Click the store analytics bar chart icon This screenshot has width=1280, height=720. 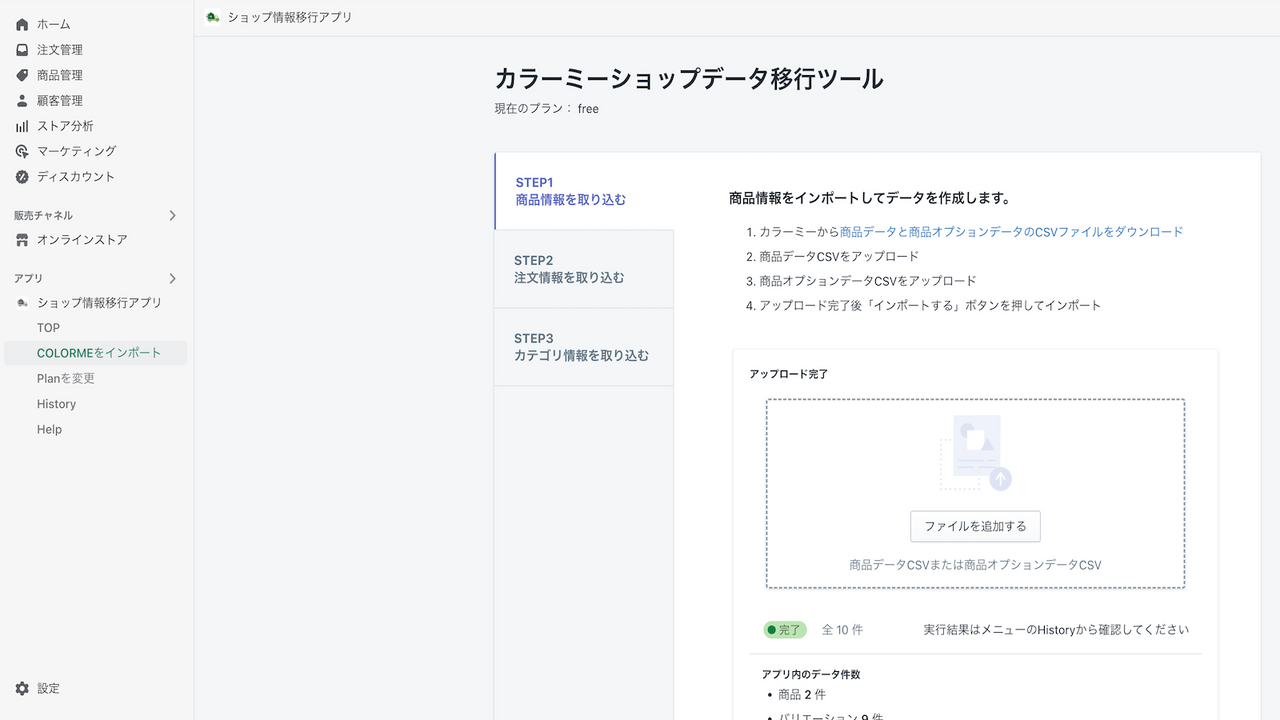point(22,126)
